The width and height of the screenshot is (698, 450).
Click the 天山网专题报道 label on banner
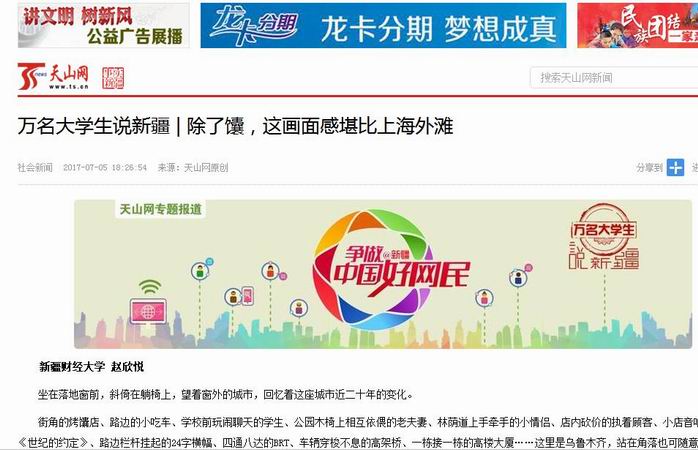click(x=161, y=209)
